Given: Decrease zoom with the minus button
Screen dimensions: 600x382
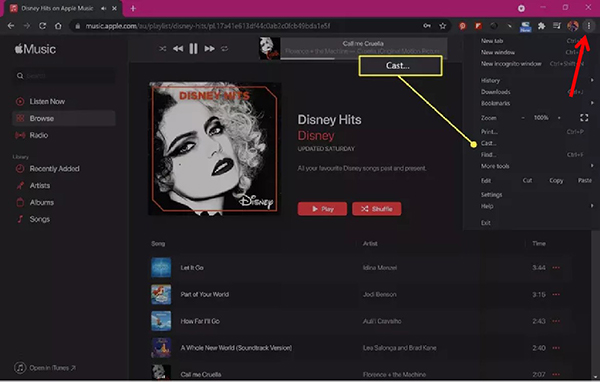Looking at the screenshot, I should [x=523, y=118].
